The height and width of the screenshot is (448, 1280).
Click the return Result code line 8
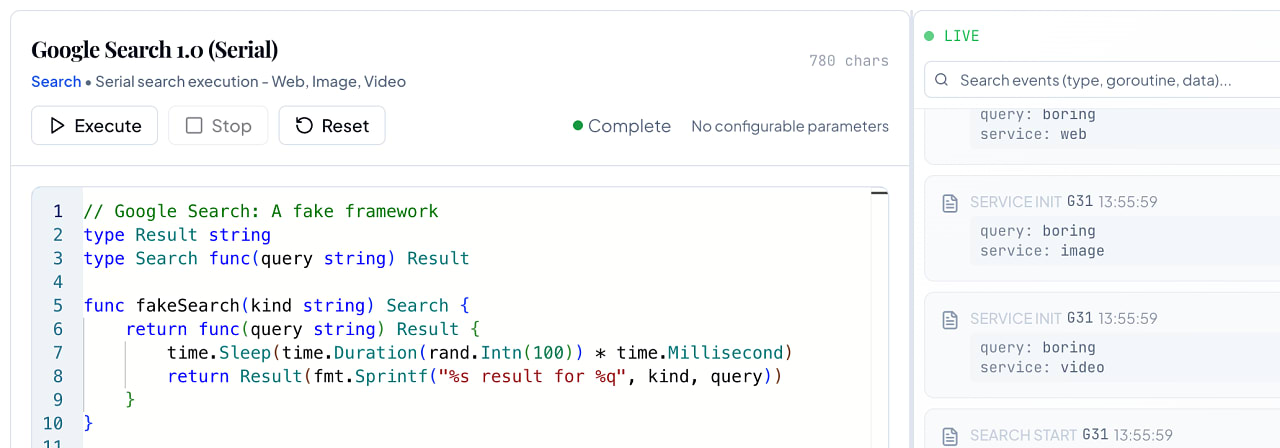474,377
